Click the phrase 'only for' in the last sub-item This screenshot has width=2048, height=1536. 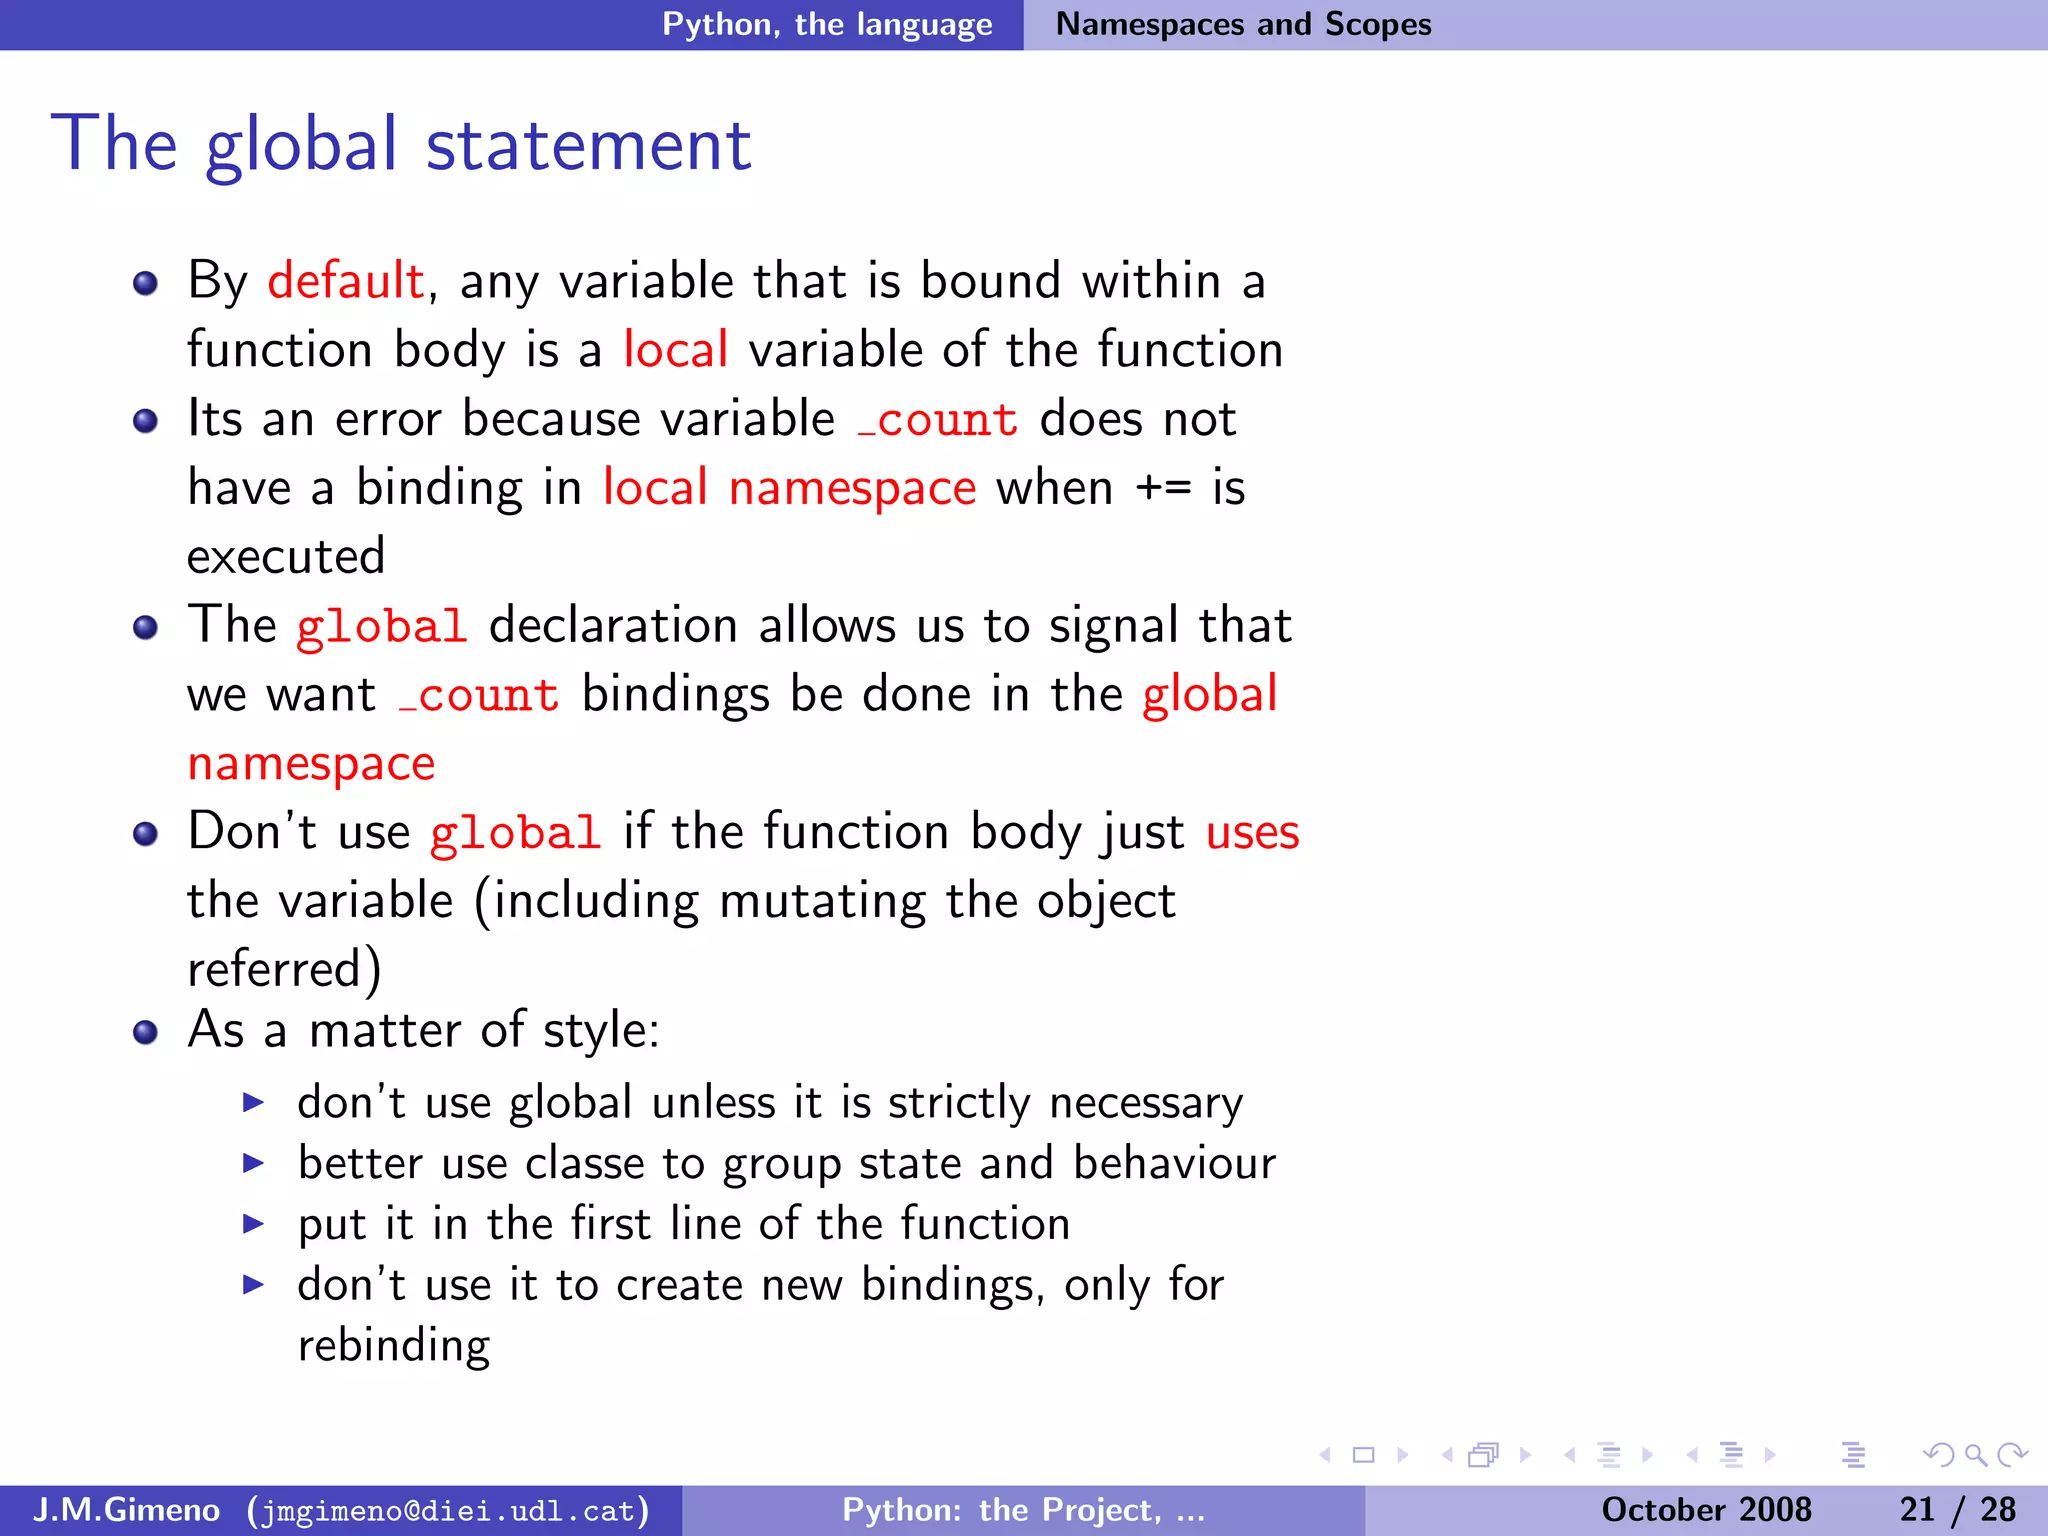(1144, 1285)
